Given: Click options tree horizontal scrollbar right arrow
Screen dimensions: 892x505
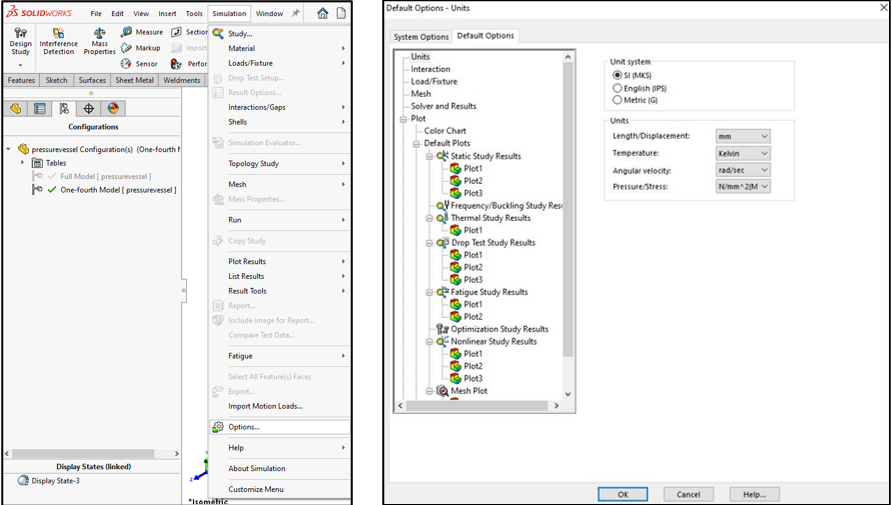Looking at the screenshot, I should [556, 406].
